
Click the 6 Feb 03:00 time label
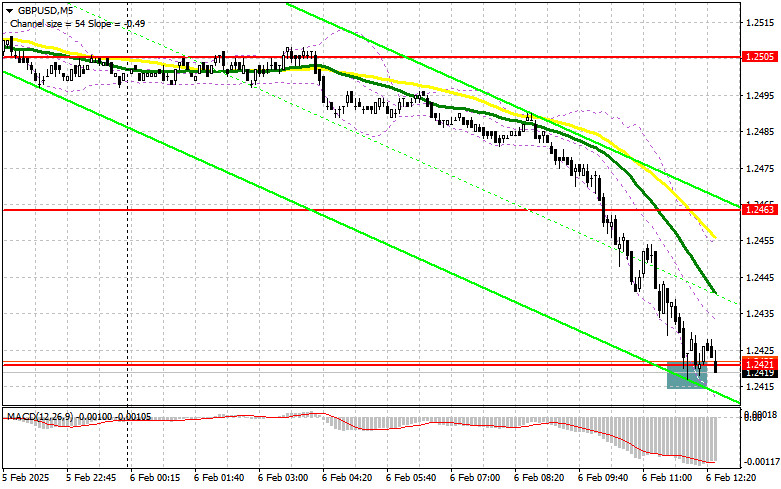coord(283,478)
